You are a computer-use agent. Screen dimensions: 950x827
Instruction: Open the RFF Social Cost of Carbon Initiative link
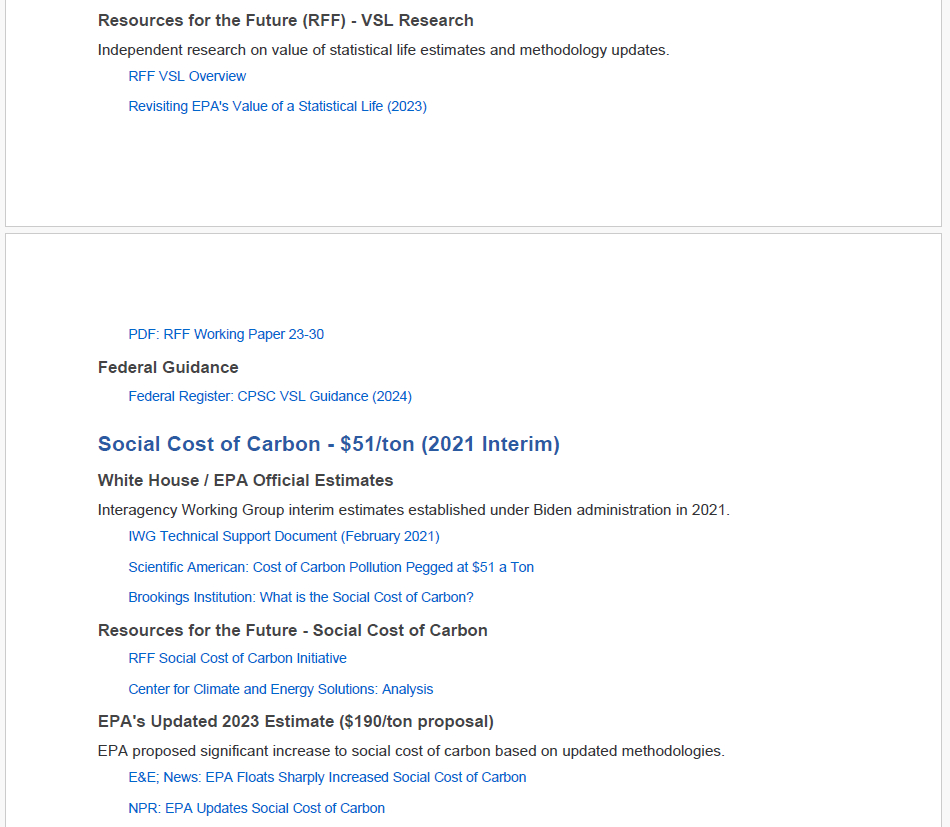(238, 658)
